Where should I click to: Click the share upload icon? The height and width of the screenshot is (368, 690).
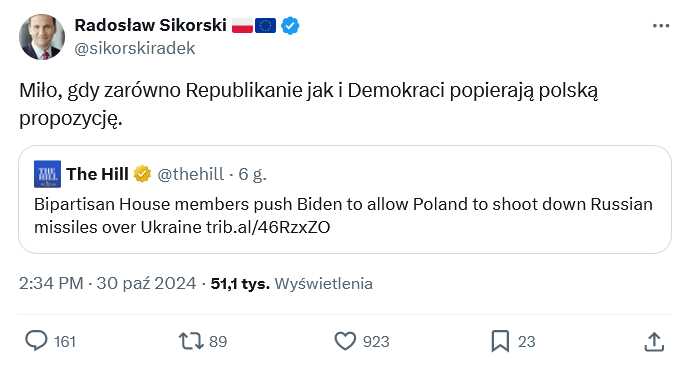pyautogui.click(x=654, y=342)
